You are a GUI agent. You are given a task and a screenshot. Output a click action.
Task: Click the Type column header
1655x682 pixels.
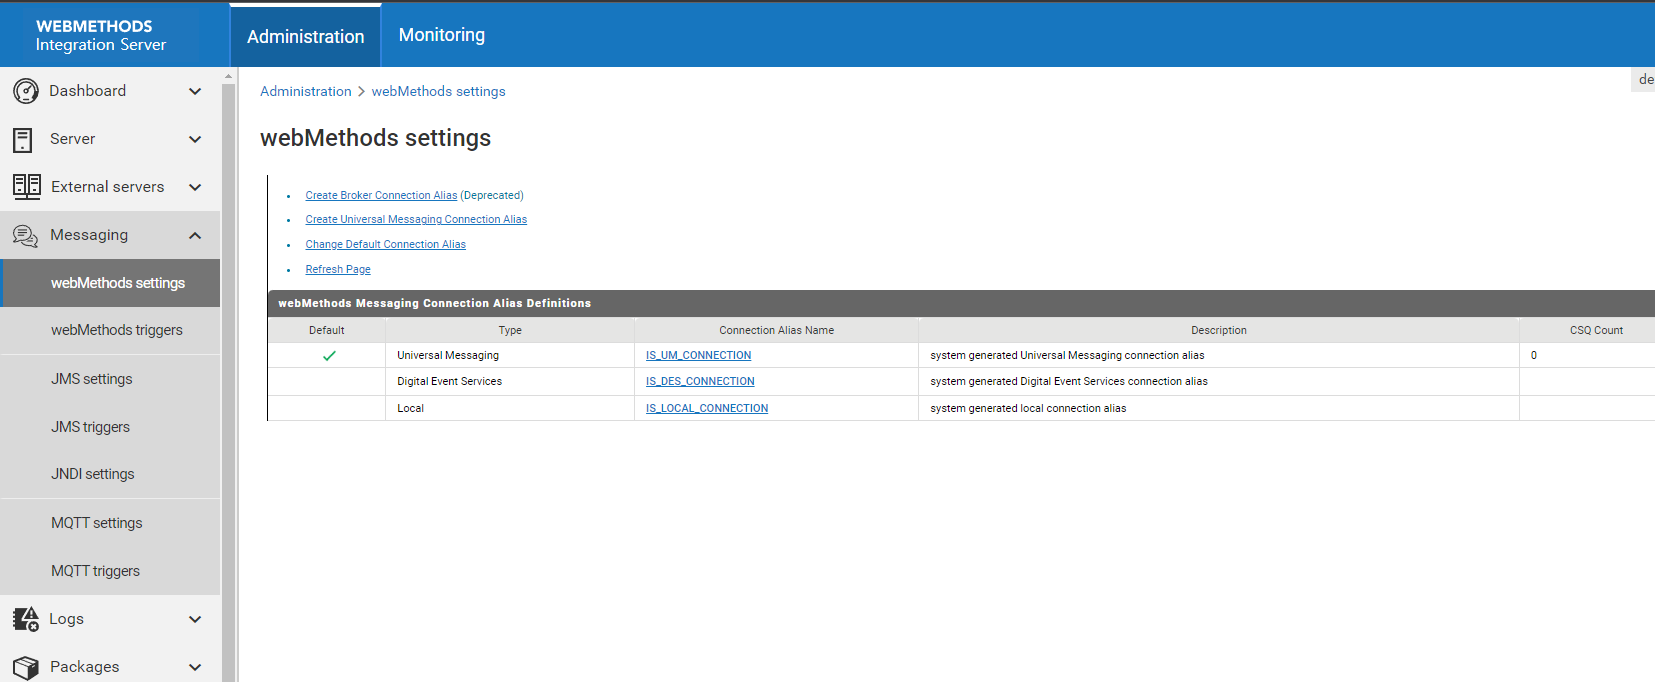[x=510, y=330]
